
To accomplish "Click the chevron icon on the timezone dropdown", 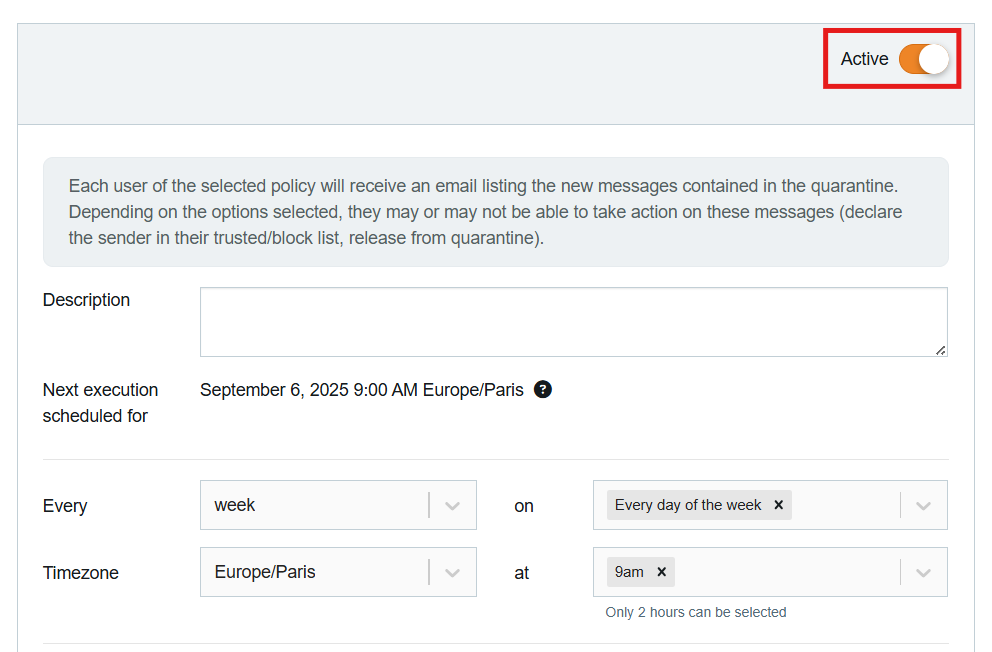I will click(x=451, y=572).
